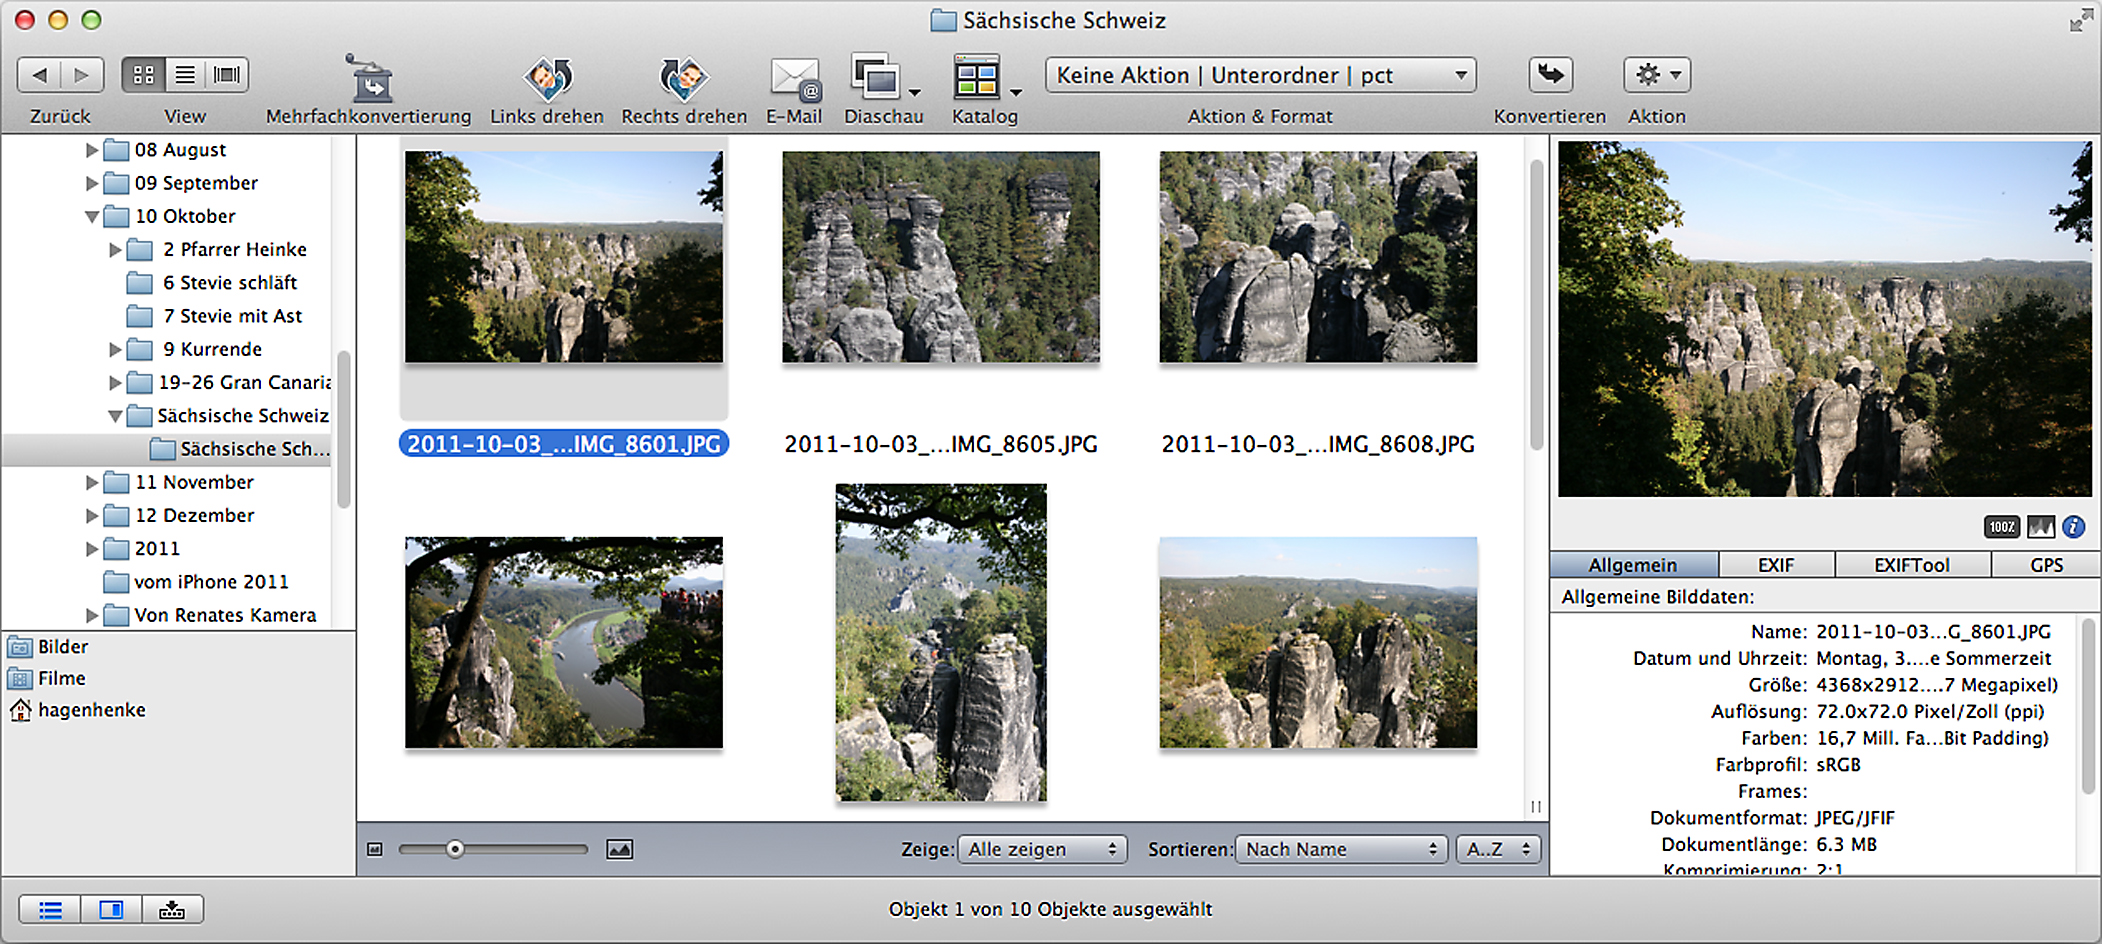The width and height of the screenshot is (2102, 944).
Task: Go forward with the right arrow button
Action: tap(82, 75)
